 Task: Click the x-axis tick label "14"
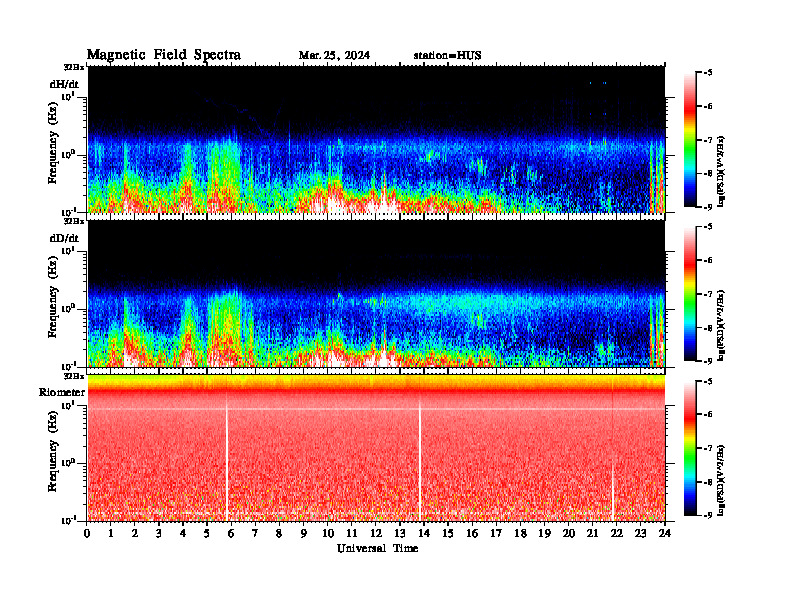(x=424, y=533)
